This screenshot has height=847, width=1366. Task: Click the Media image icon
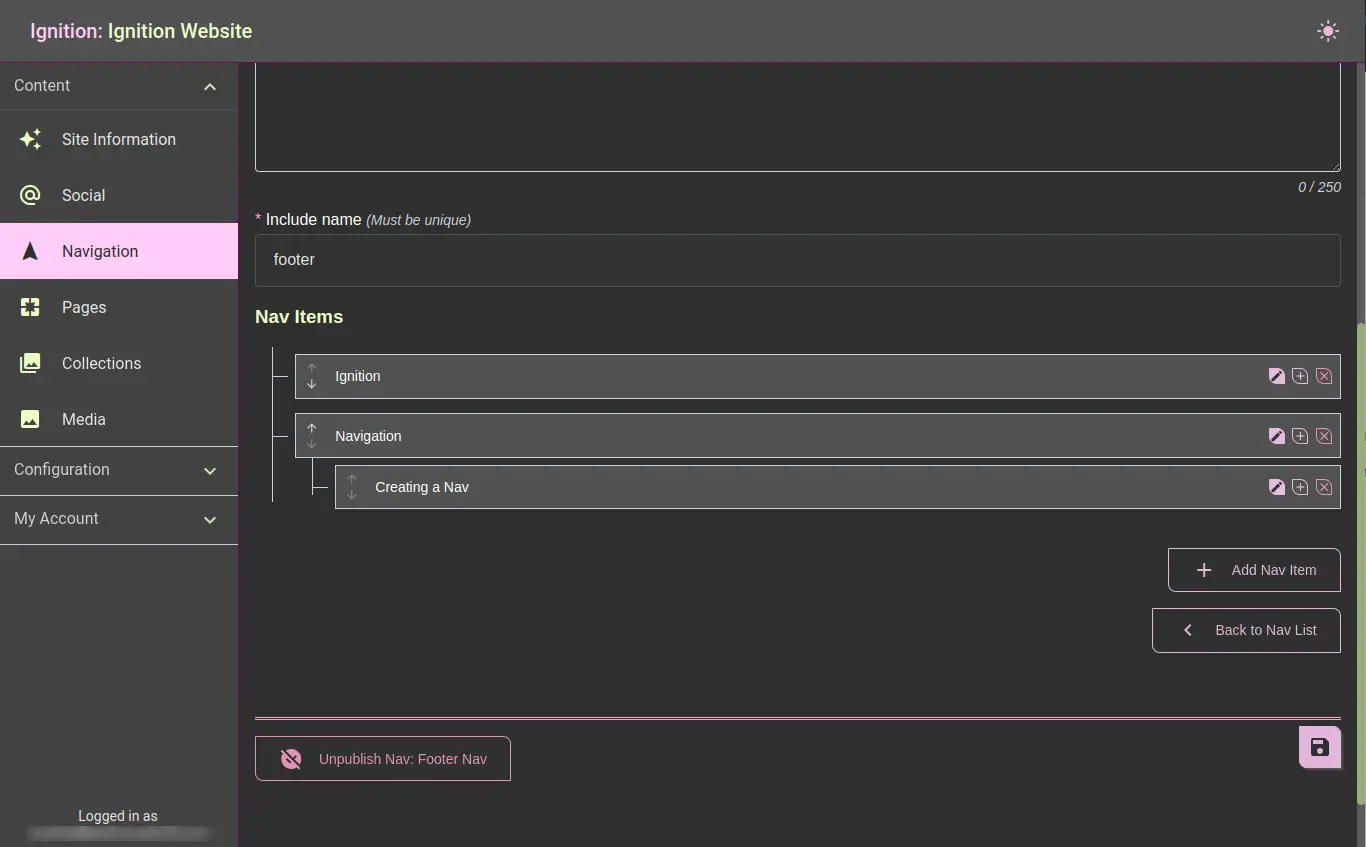(30, 419)
